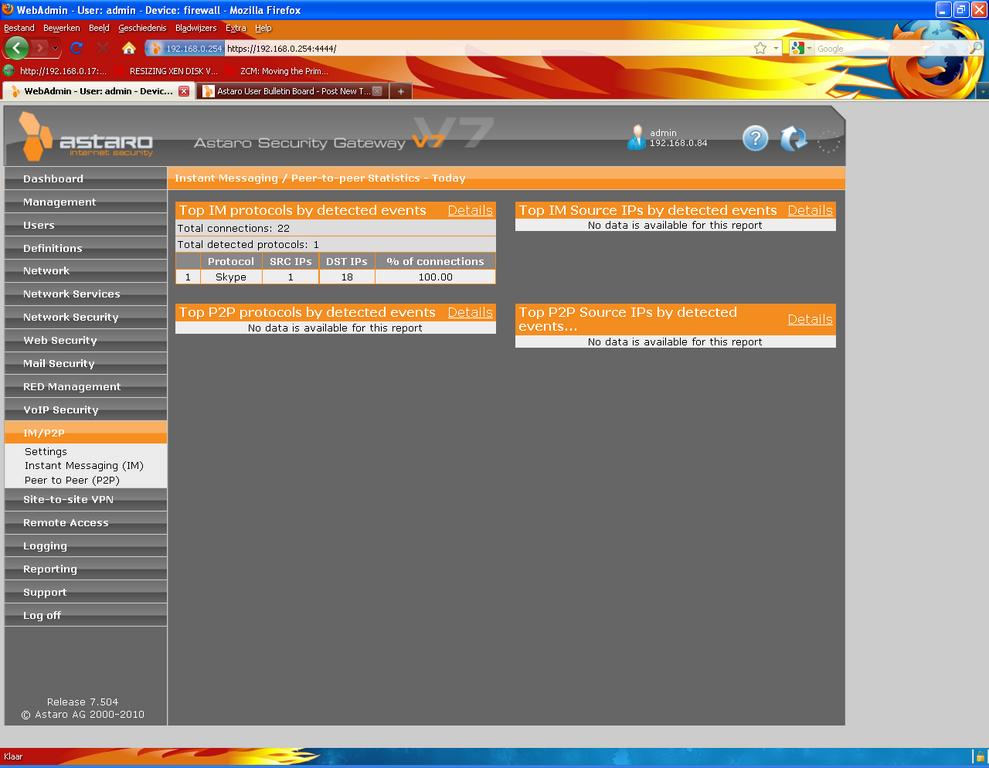Viewport: 989px width, 768px height.
Task: Open a new tab with plus button
Action: point(400,91)
